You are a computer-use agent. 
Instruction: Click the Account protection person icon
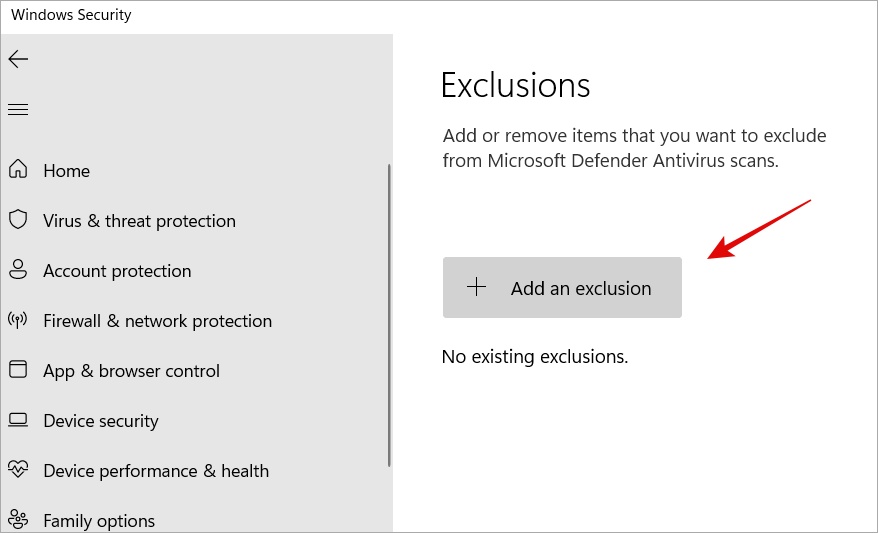18,269
